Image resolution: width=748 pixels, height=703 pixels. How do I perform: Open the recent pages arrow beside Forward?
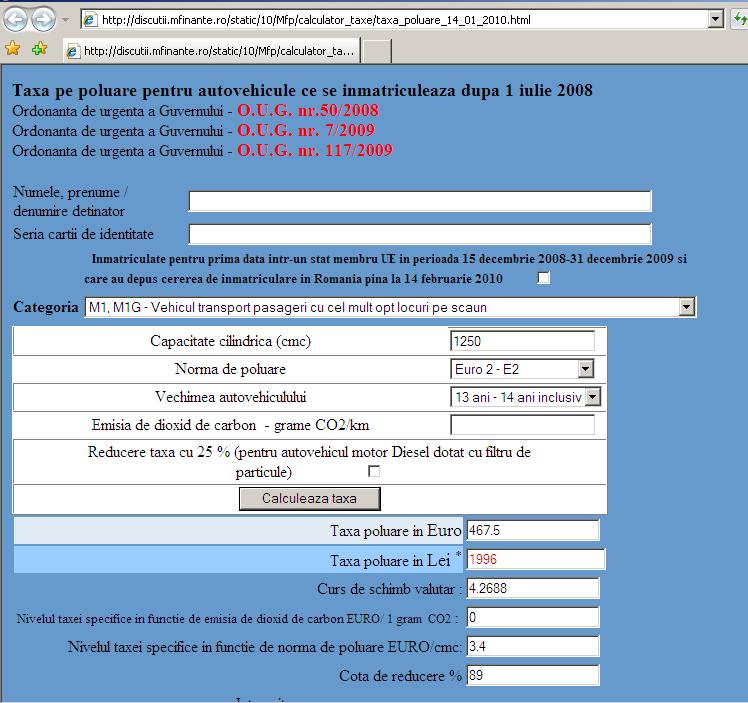click(65, 20)
